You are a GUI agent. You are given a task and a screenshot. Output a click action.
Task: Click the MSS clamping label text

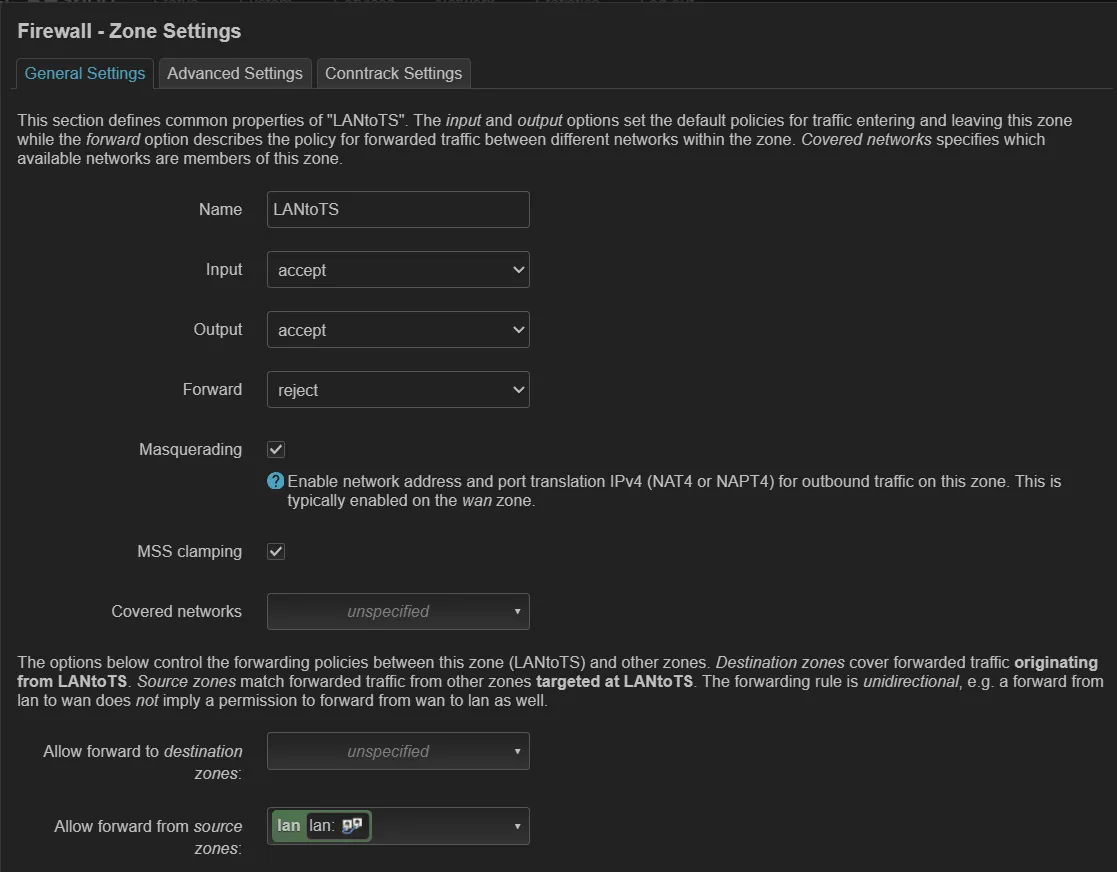189,551
